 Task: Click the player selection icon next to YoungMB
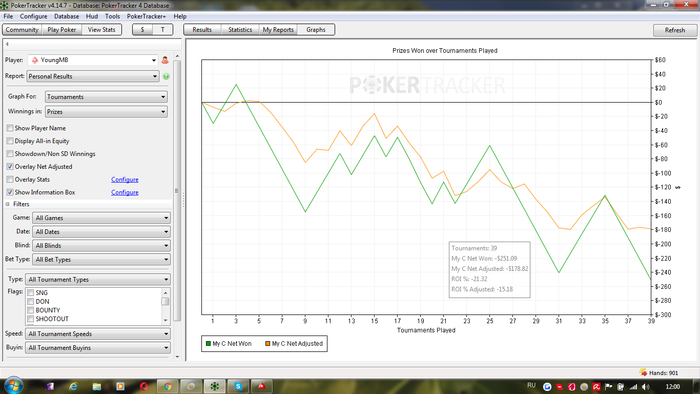coord(165,60)
